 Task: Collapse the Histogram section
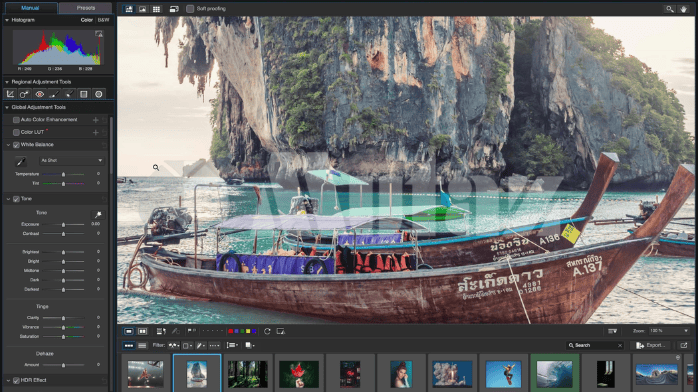(7, 20)
